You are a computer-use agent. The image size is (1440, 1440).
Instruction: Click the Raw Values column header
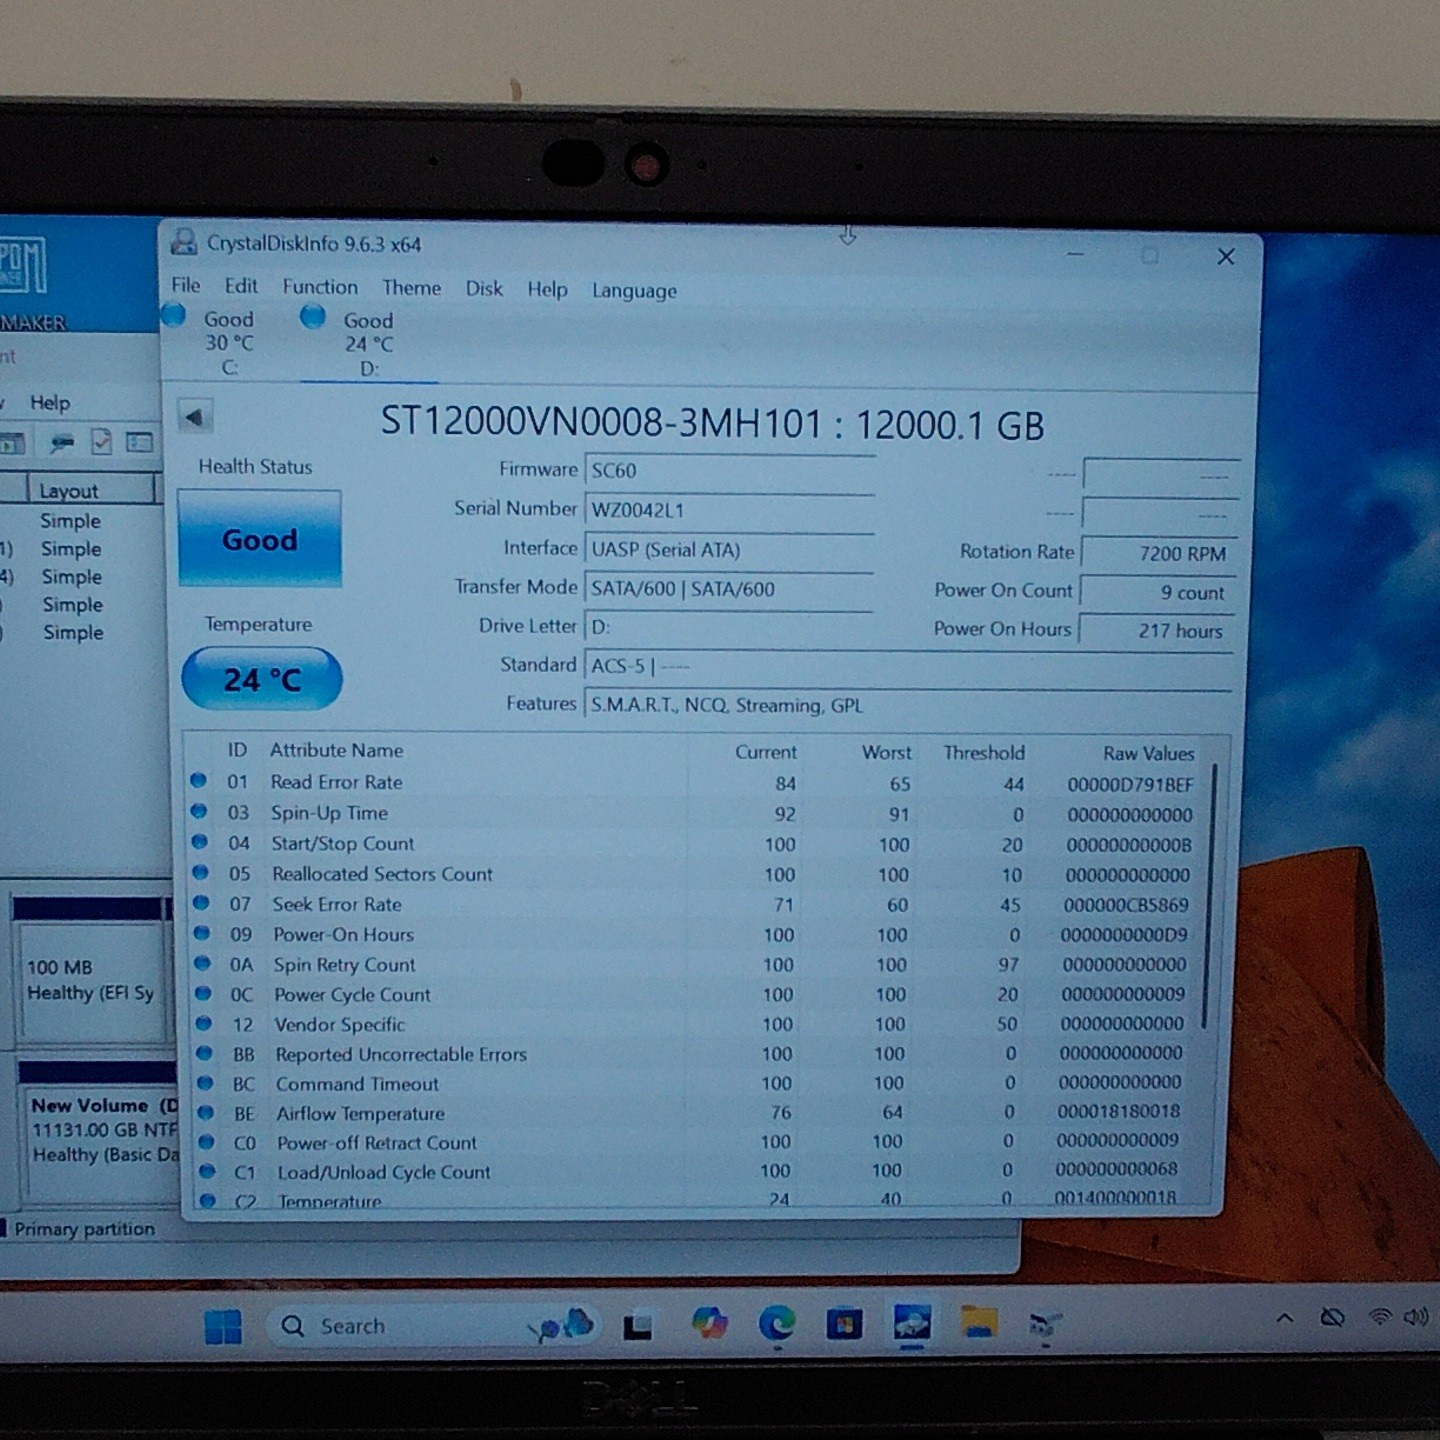pos(1148,753)
